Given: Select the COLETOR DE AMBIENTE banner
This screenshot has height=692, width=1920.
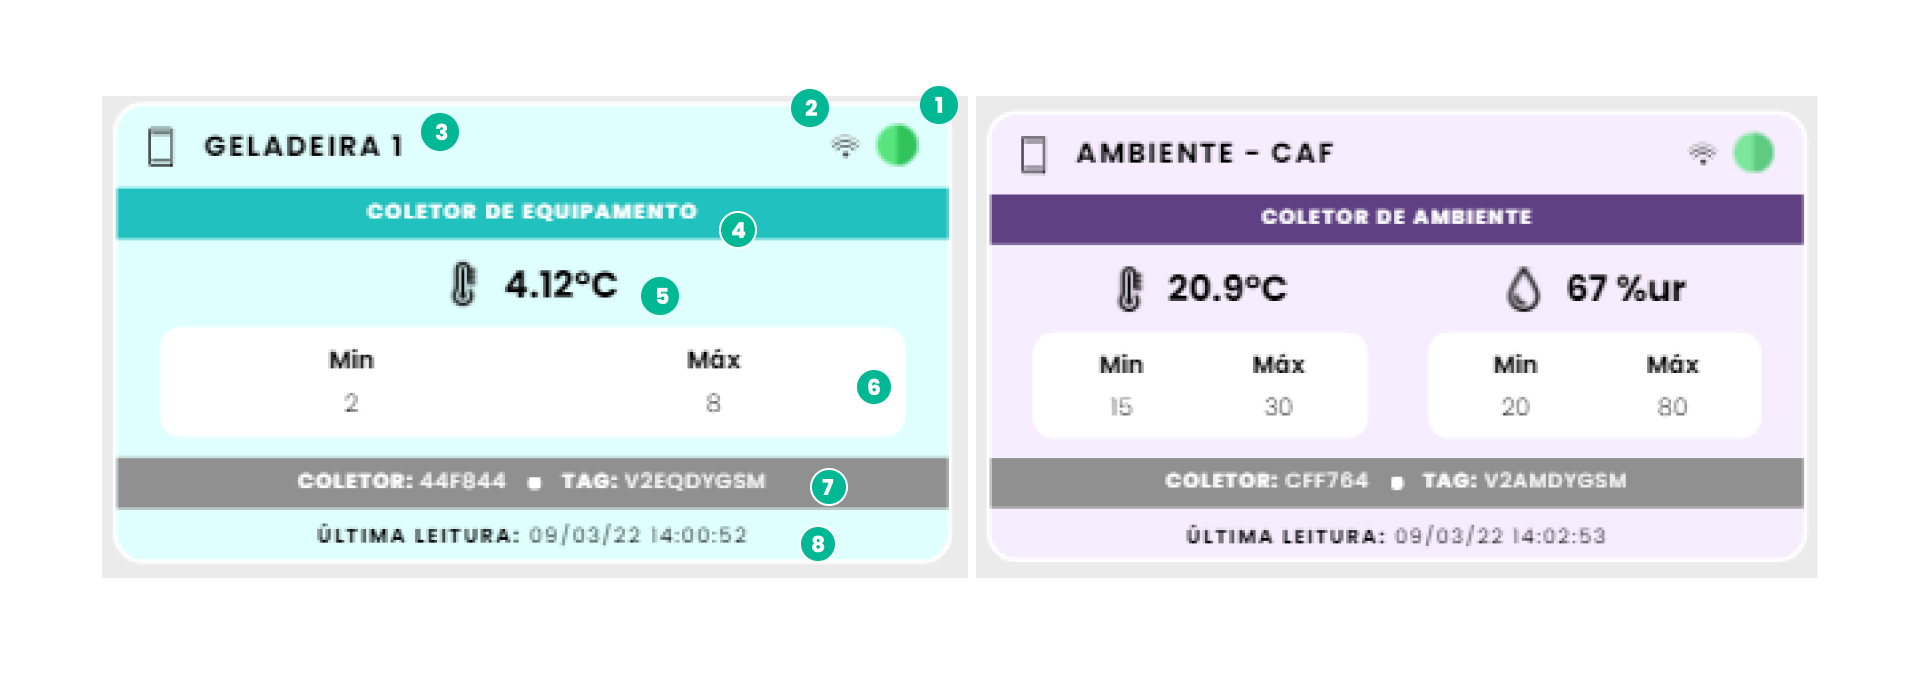Looking at the screenshot, I should pos(1396,218).
